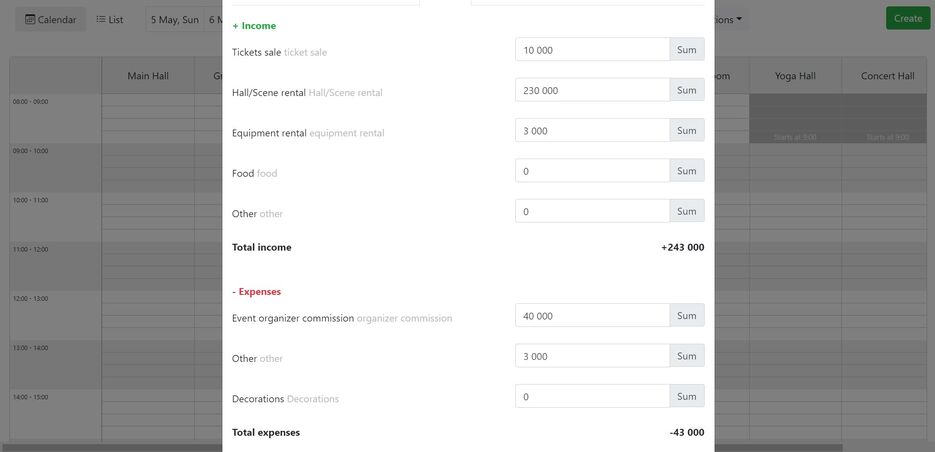Switch to the List view
Screen dimensions: 935x452
point(110,19)
